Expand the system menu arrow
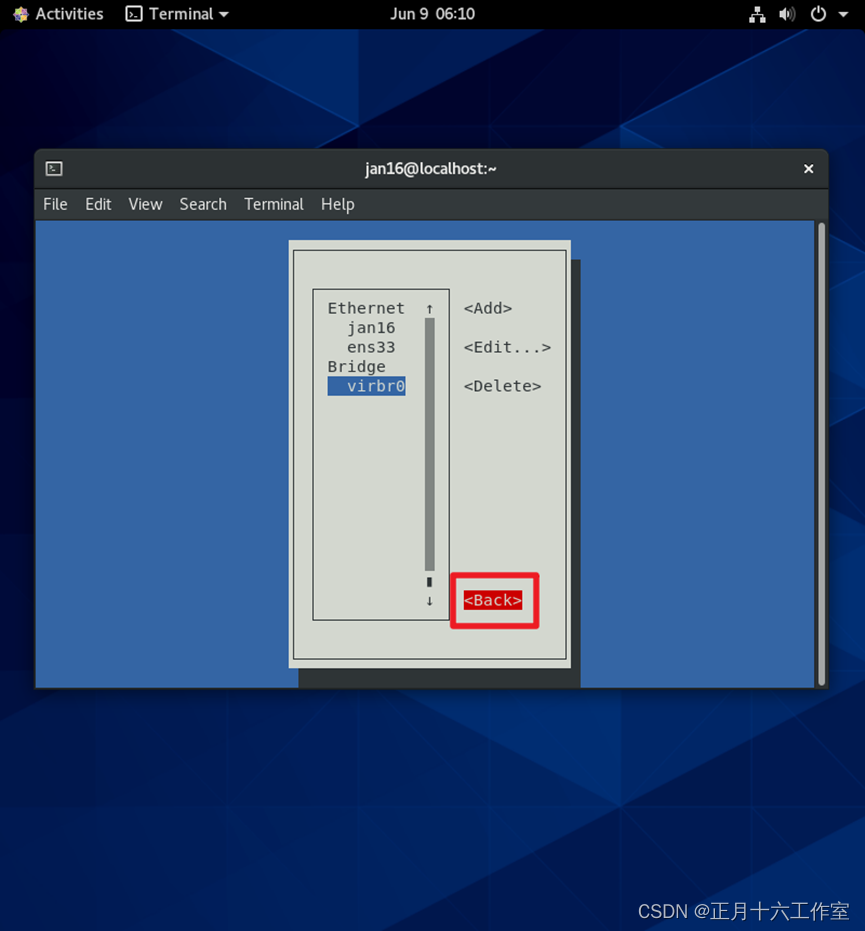Screen dimensions: 865x931 (843, 14)
